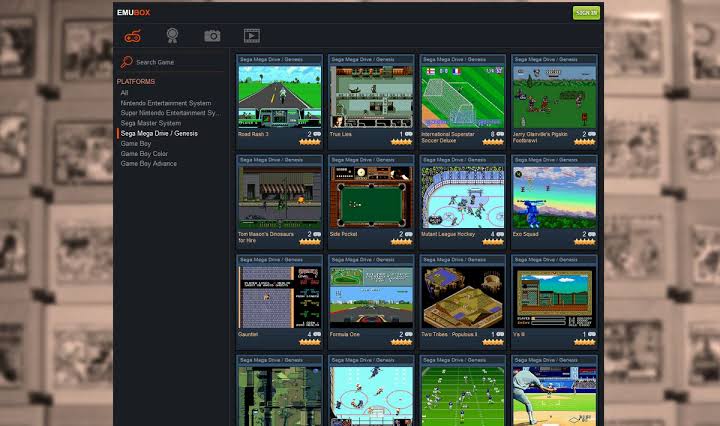Click the star rating under Side Pocket

pos(401,242)
